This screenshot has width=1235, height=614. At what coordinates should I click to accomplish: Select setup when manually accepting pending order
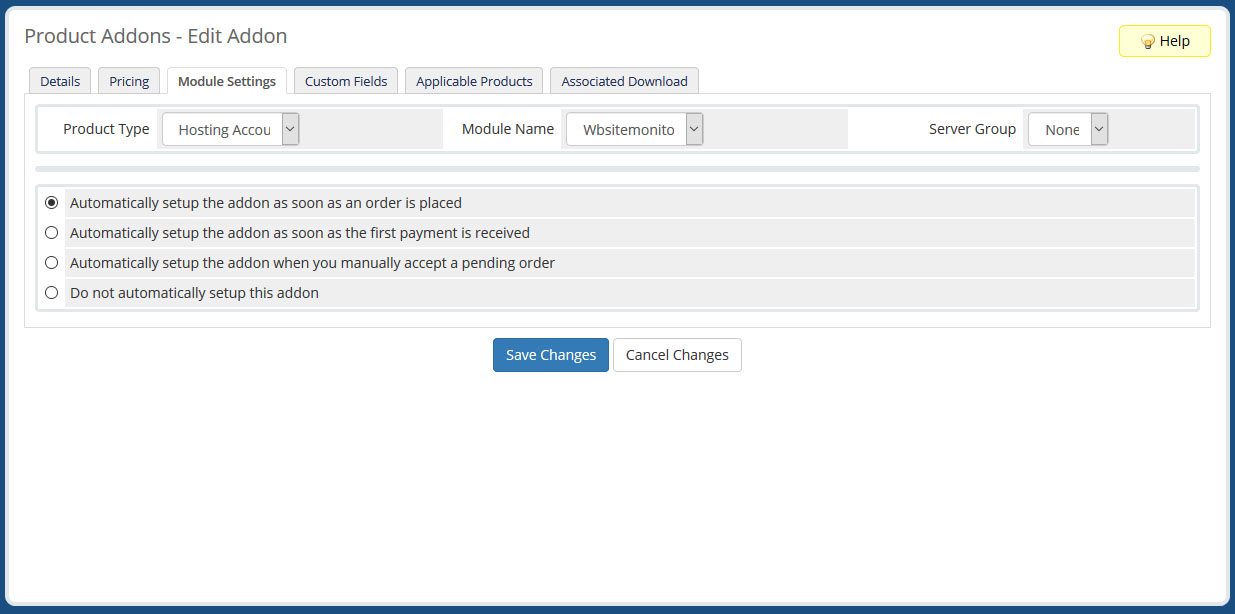51,262
